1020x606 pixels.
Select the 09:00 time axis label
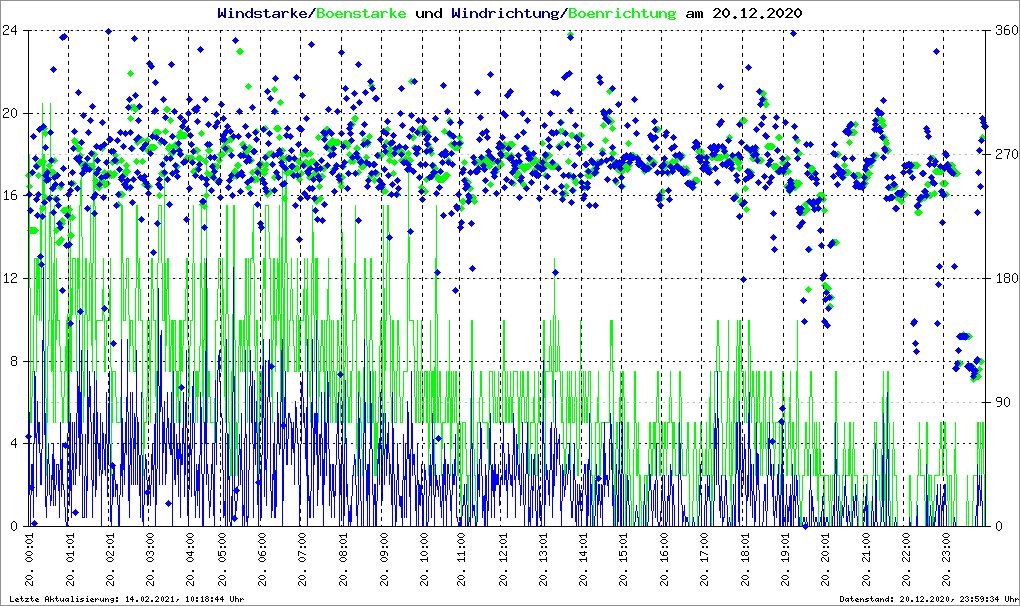tap(383, 562)
